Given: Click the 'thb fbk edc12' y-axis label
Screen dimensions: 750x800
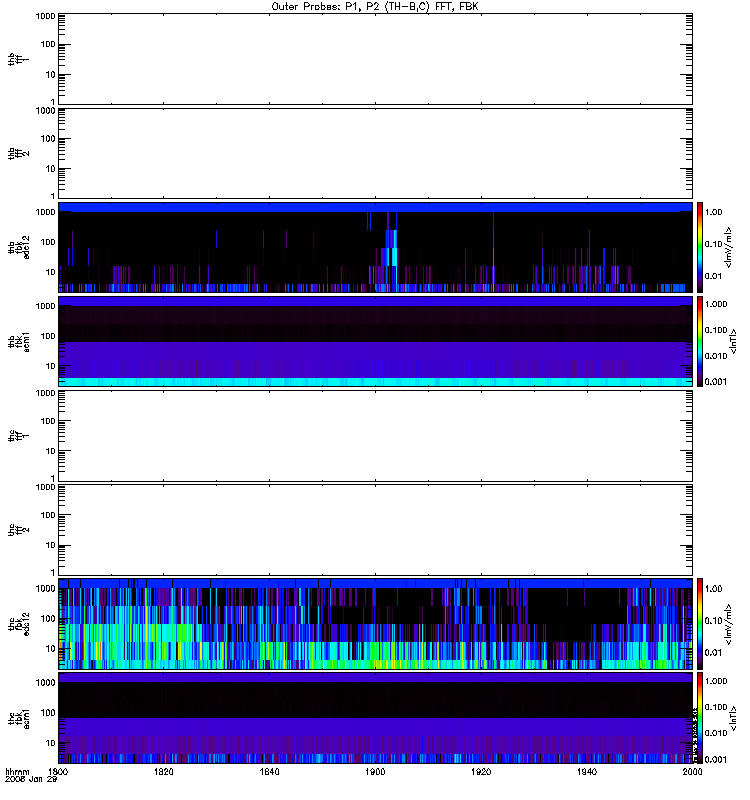Looking at the screenshot, I should coord(19,247).
